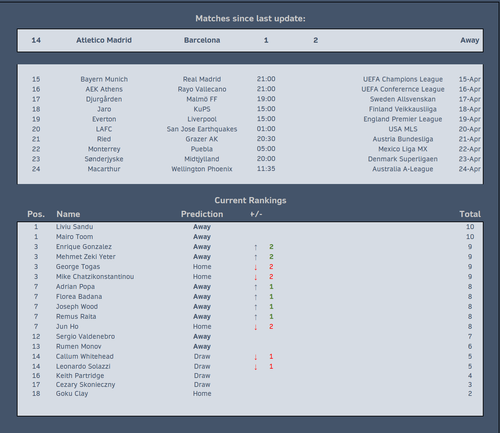Click 'Australia A-League' league text
The height and width of the screenshot is (433, 500).
click(403, 169)
